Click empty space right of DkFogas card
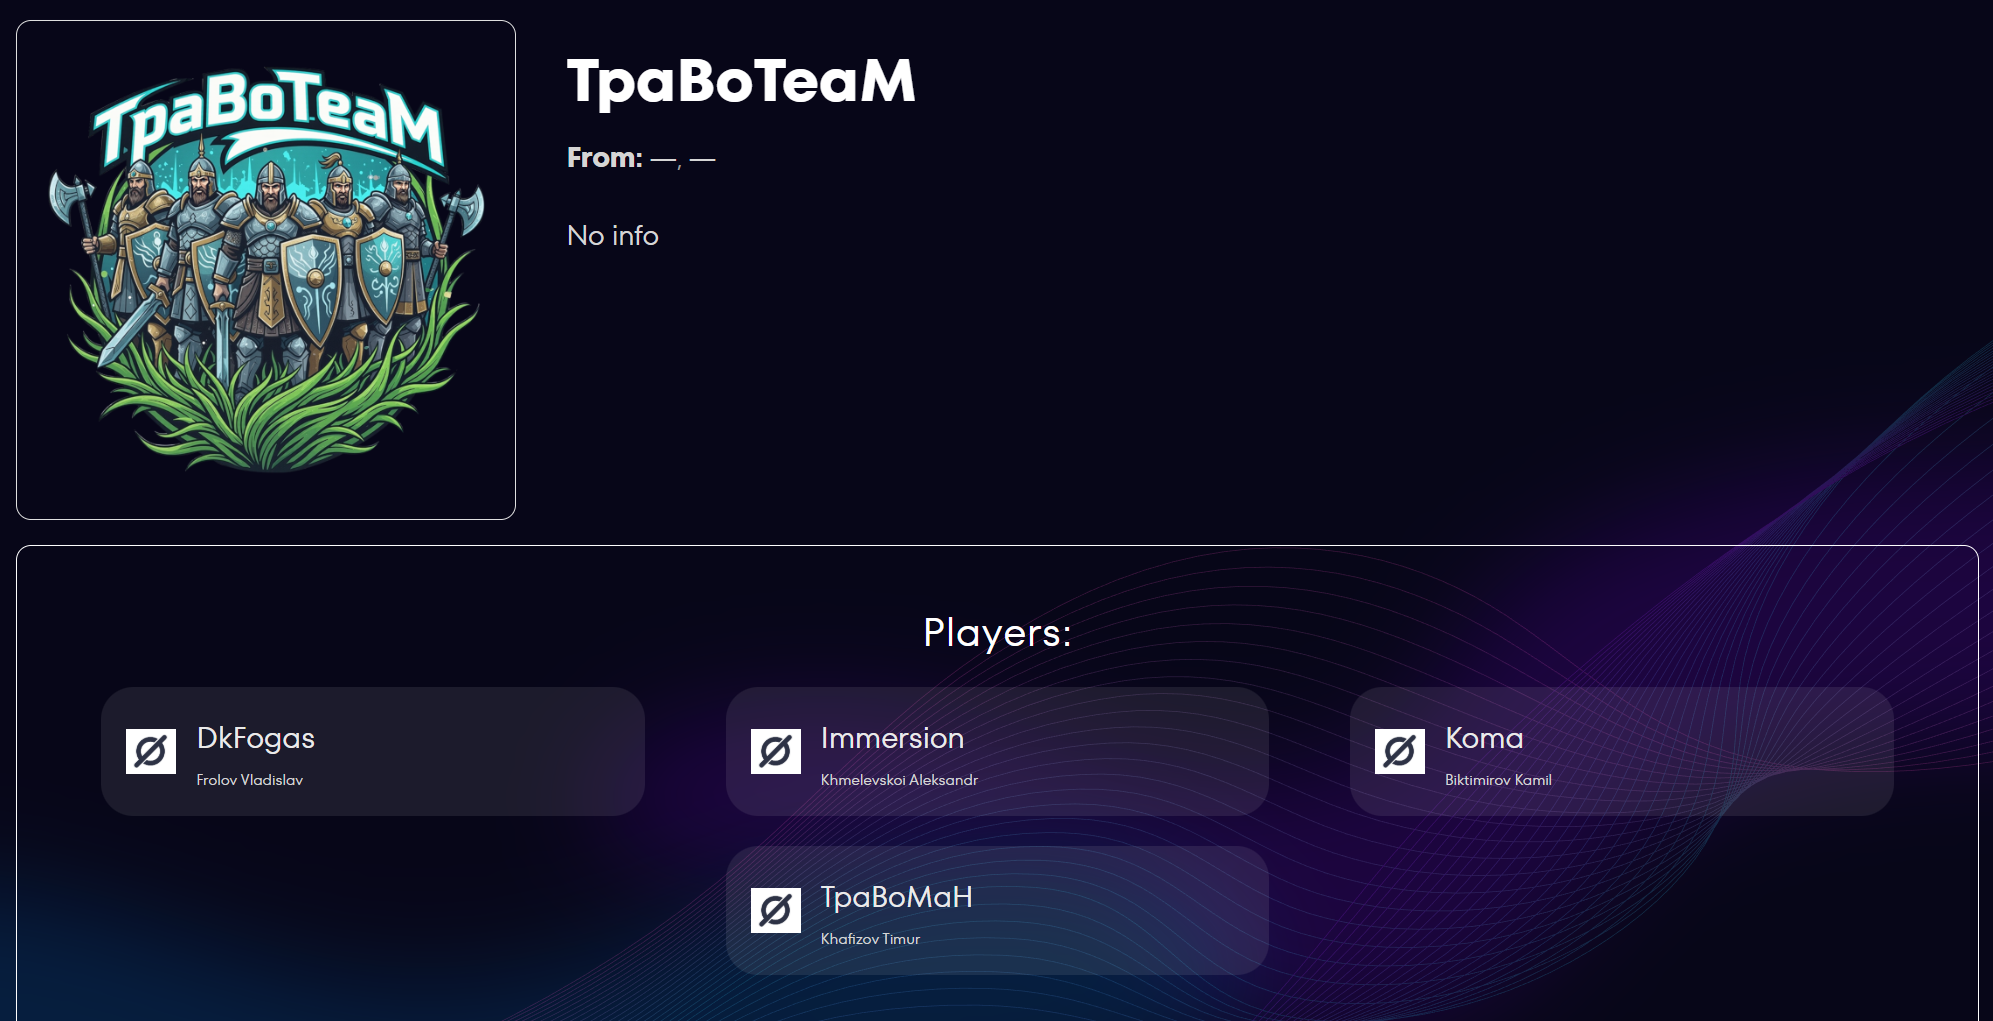This screenshot has height=1021, width=1993. [x=685, y=751]
